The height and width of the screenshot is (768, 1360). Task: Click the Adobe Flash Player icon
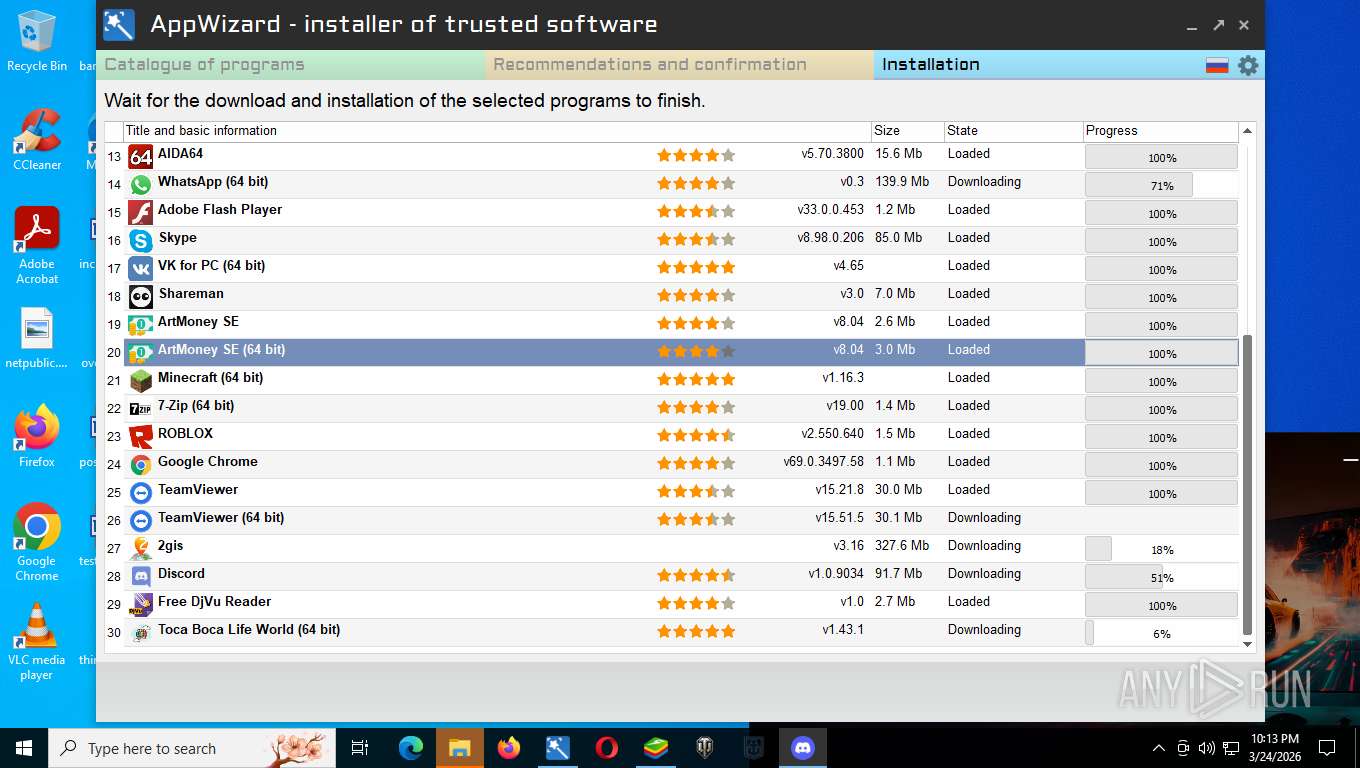point(141,212)
